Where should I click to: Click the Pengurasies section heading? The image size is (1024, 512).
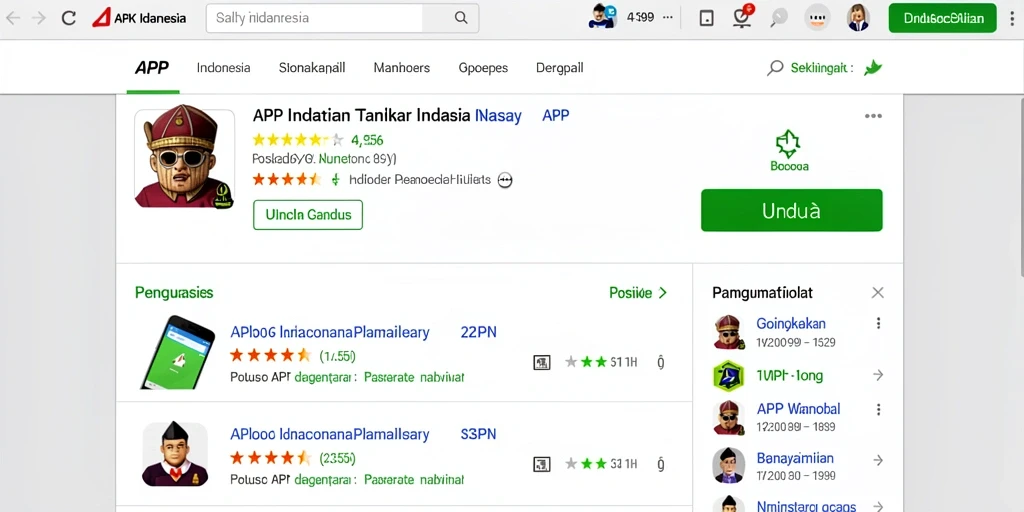click(x=174, y=293)
